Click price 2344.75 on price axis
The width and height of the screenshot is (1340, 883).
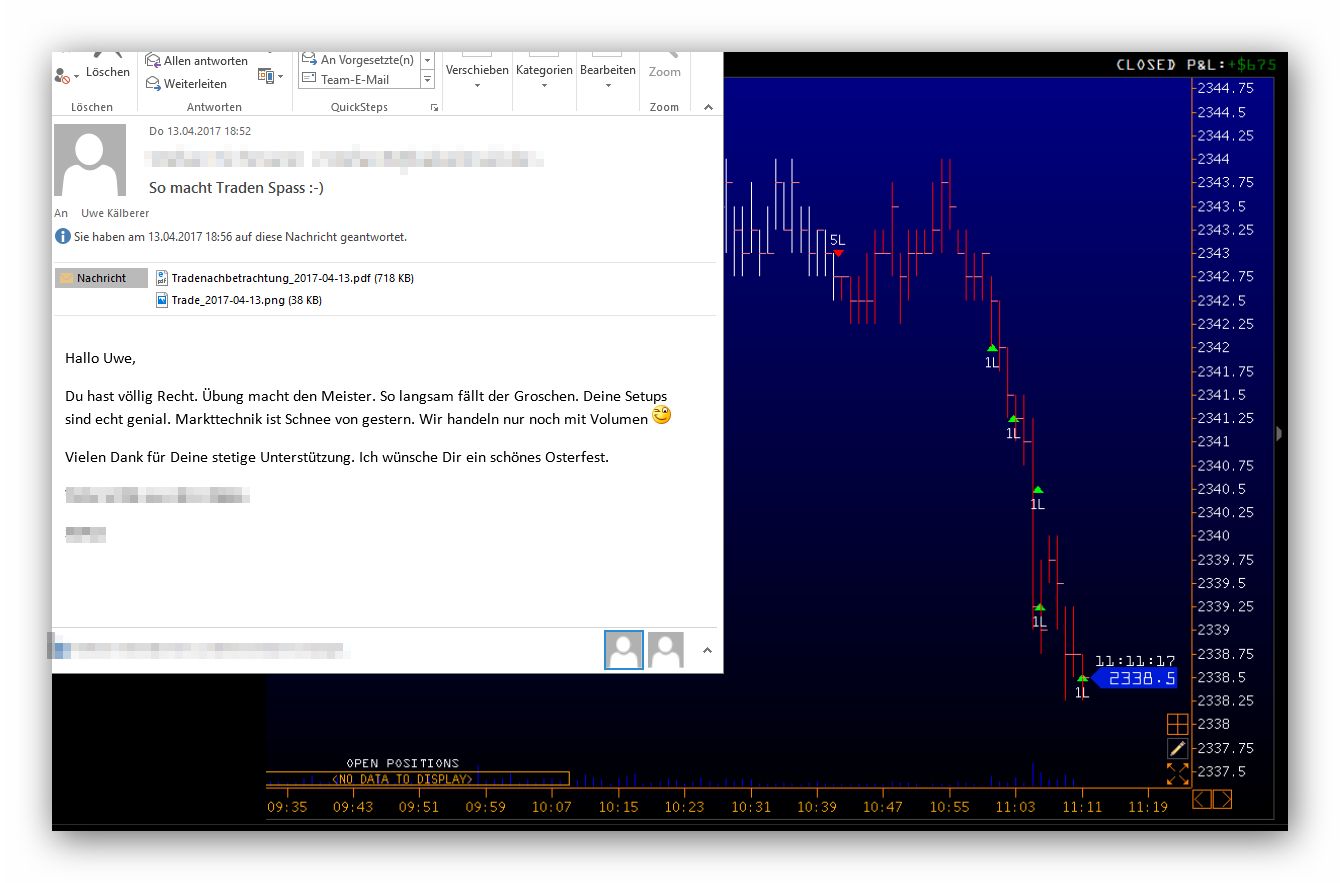1225,88
